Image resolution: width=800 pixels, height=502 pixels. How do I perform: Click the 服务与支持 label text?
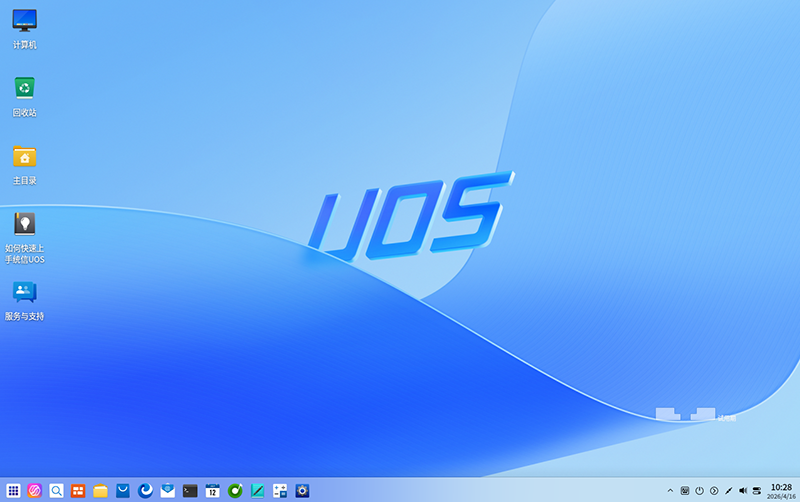point(24,316)
